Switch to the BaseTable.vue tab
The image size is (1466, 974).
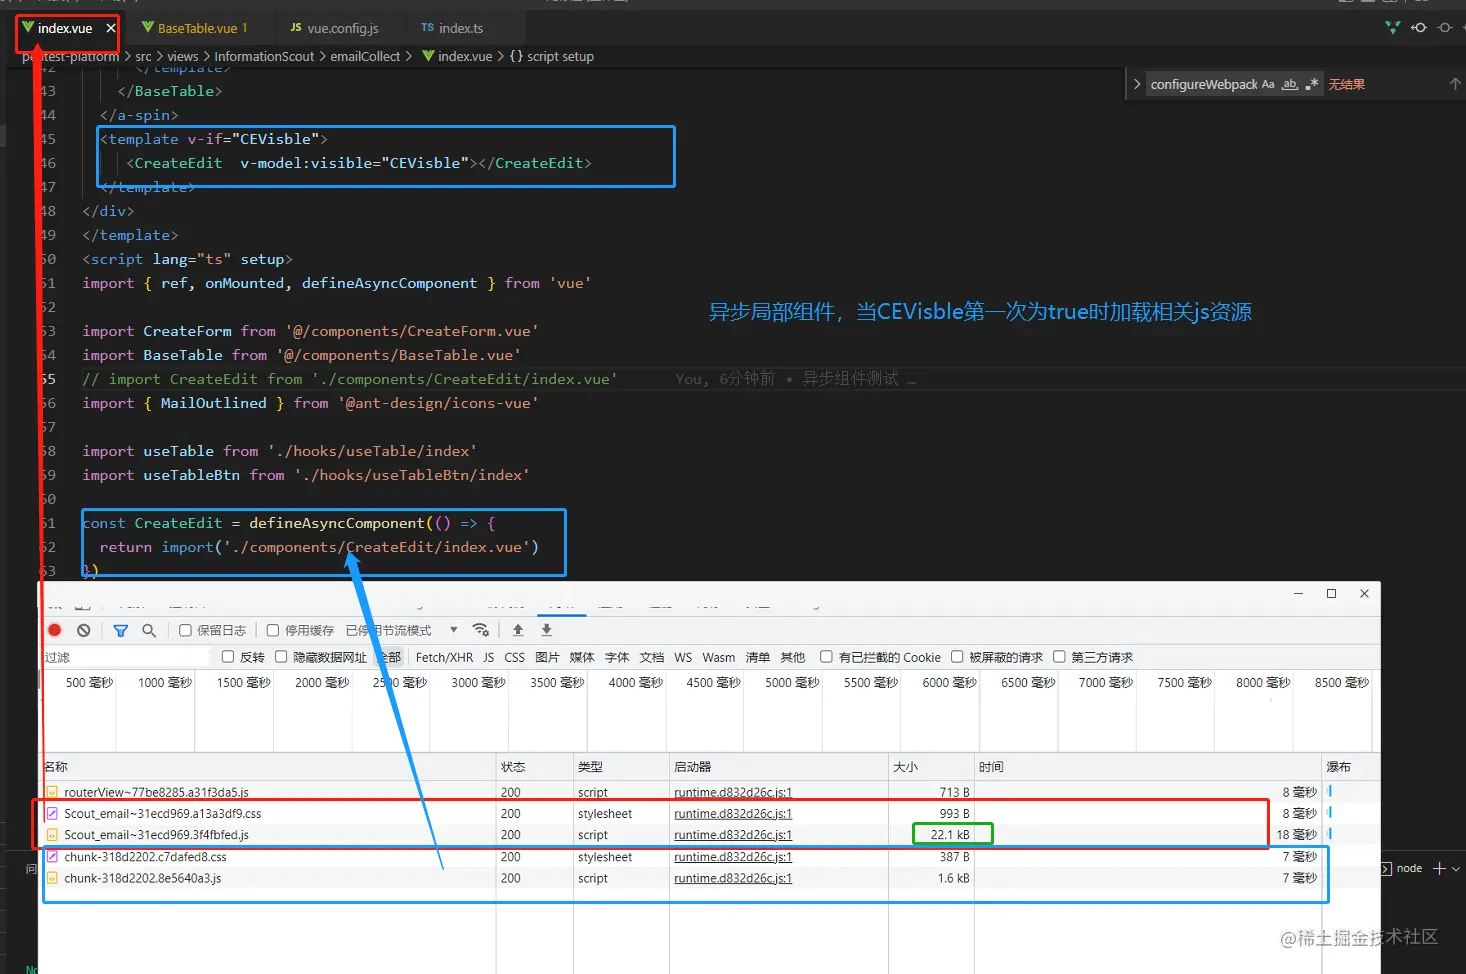[195, 28]
